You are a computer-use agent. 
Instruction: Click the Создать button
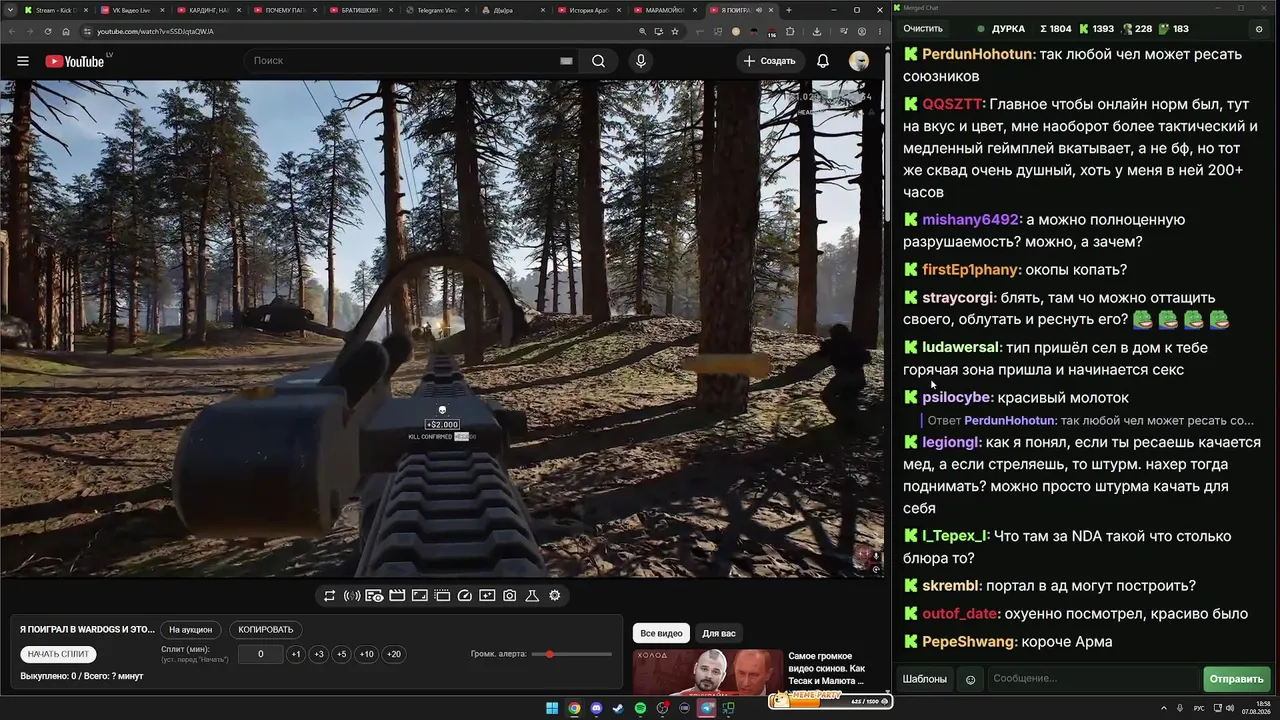point(769,61)
